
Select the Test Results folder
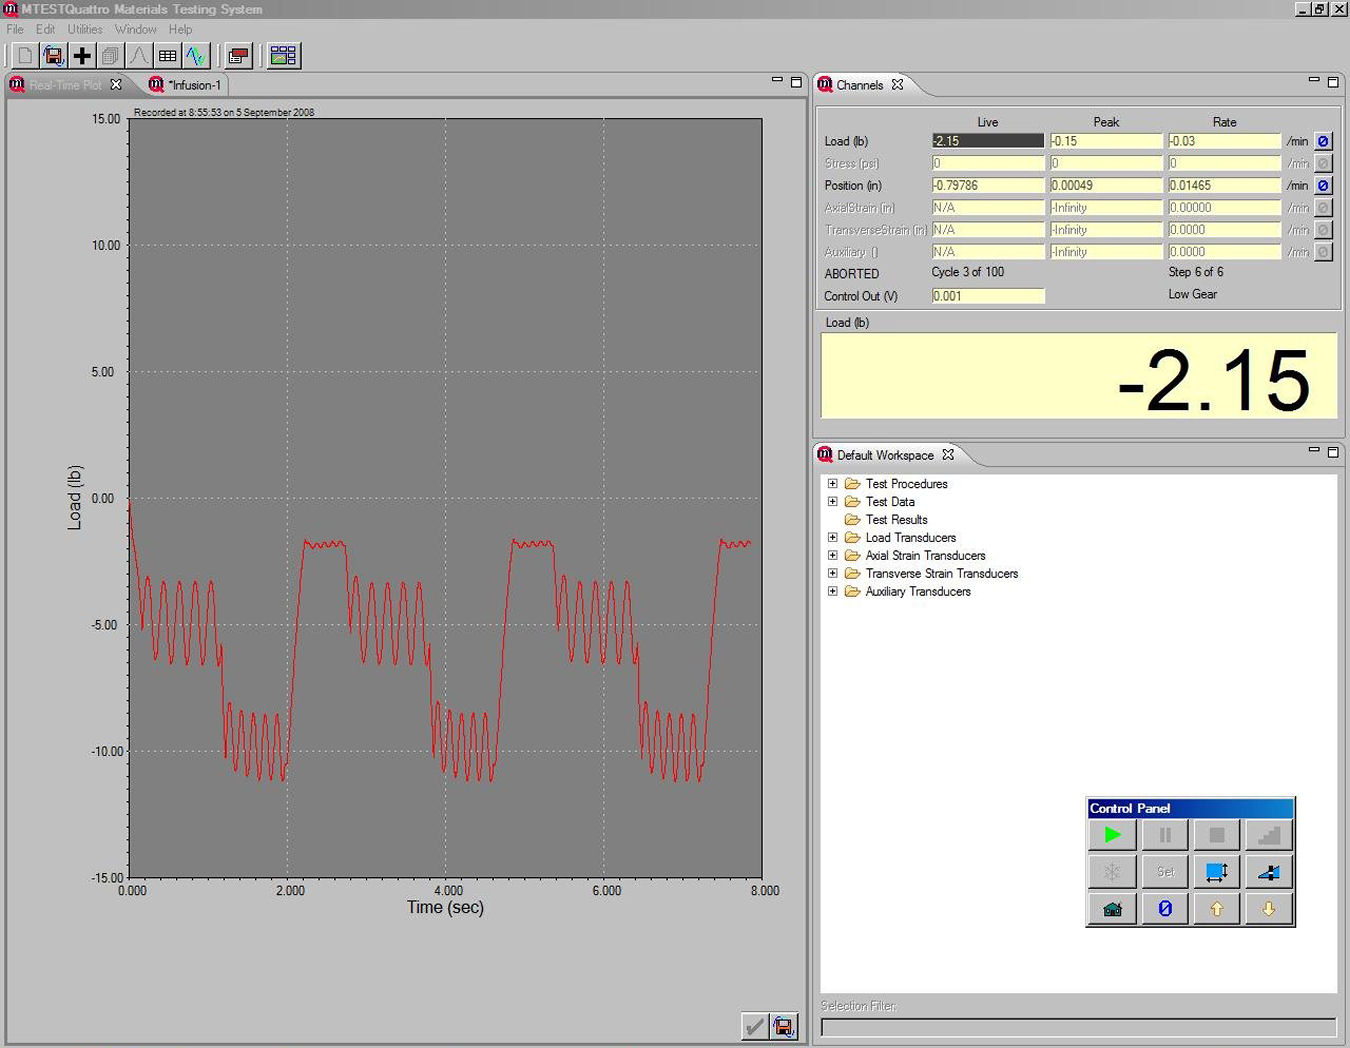(x=896, y=520)
